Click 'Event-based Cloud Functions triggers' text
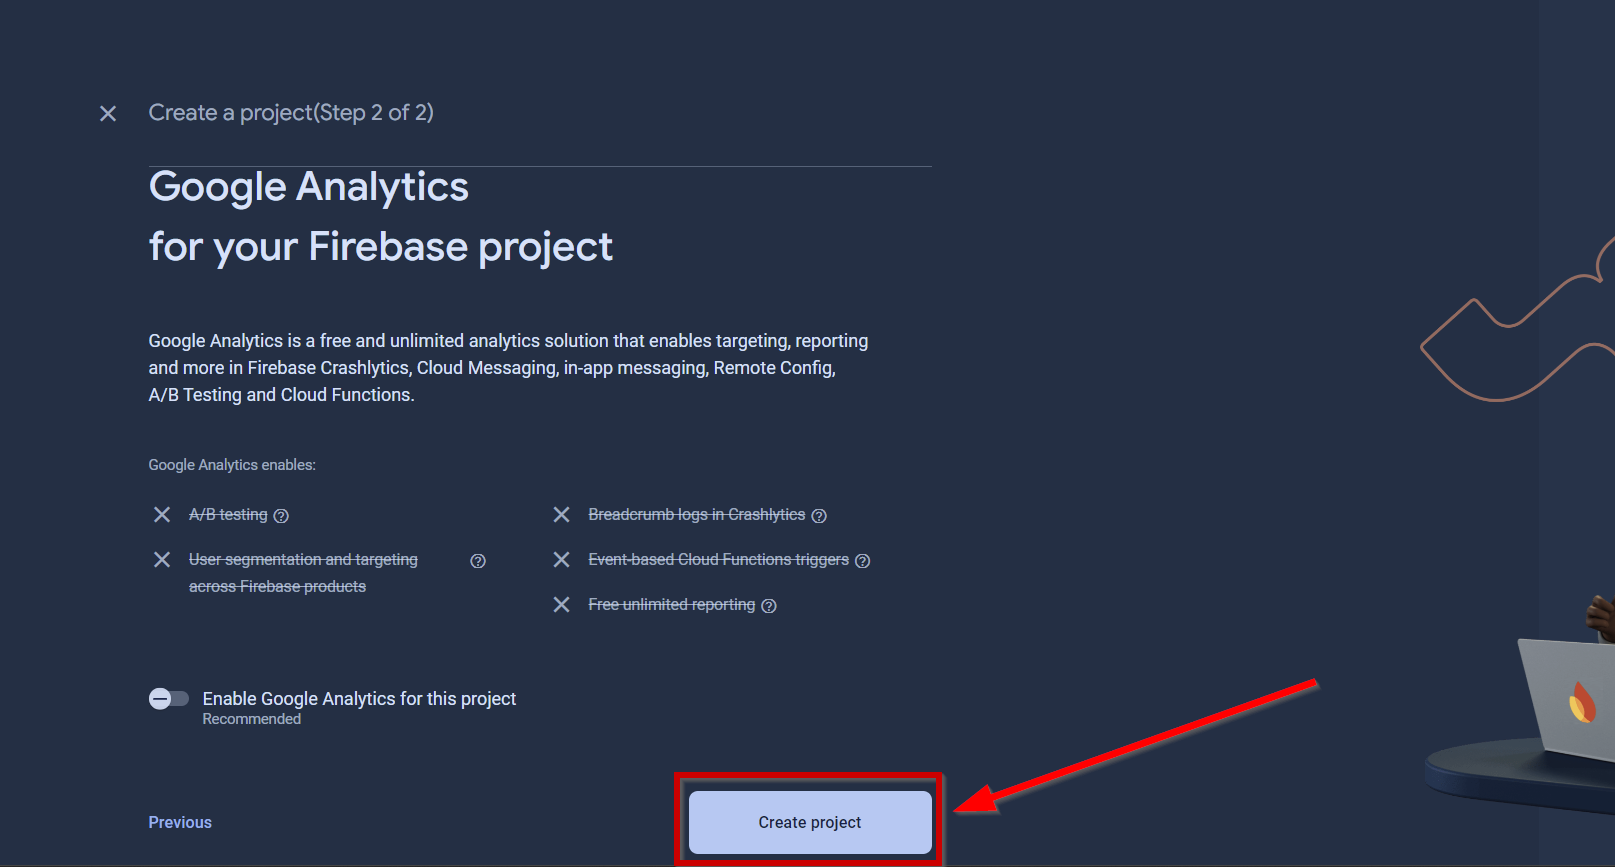The height and width of the screenshot is (867, 1615). tap(719, 559)
